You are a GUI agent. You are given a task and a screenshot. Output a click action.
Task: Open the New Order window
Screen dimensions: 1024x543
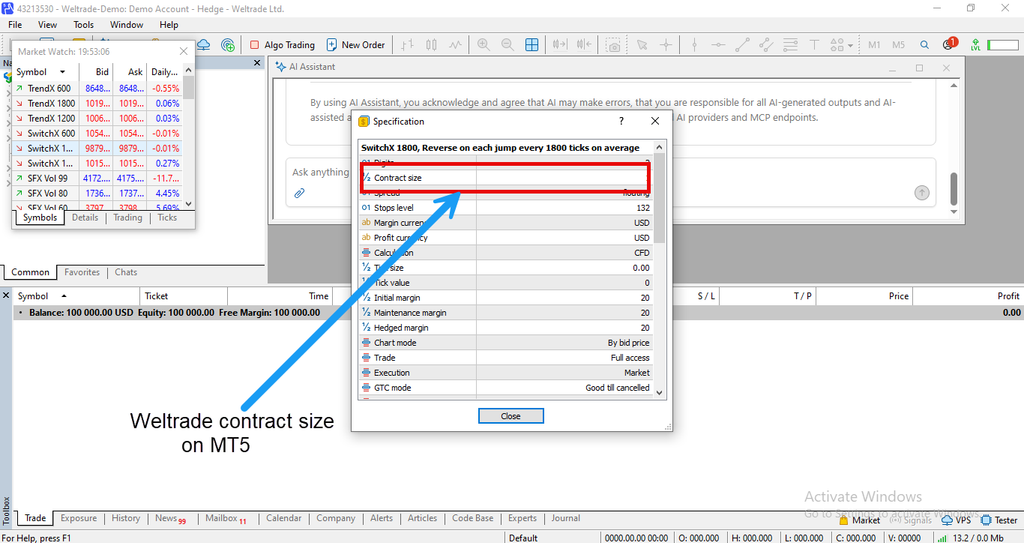coord(356,45)
